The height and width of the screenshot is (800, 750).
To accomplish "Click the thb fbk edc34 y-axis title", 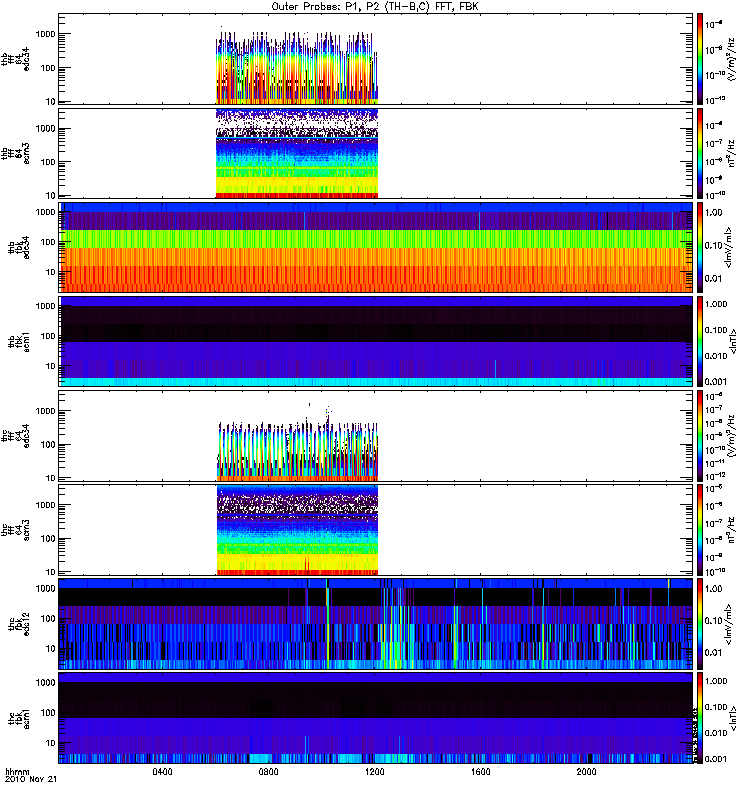I will [x=19, y=247].
